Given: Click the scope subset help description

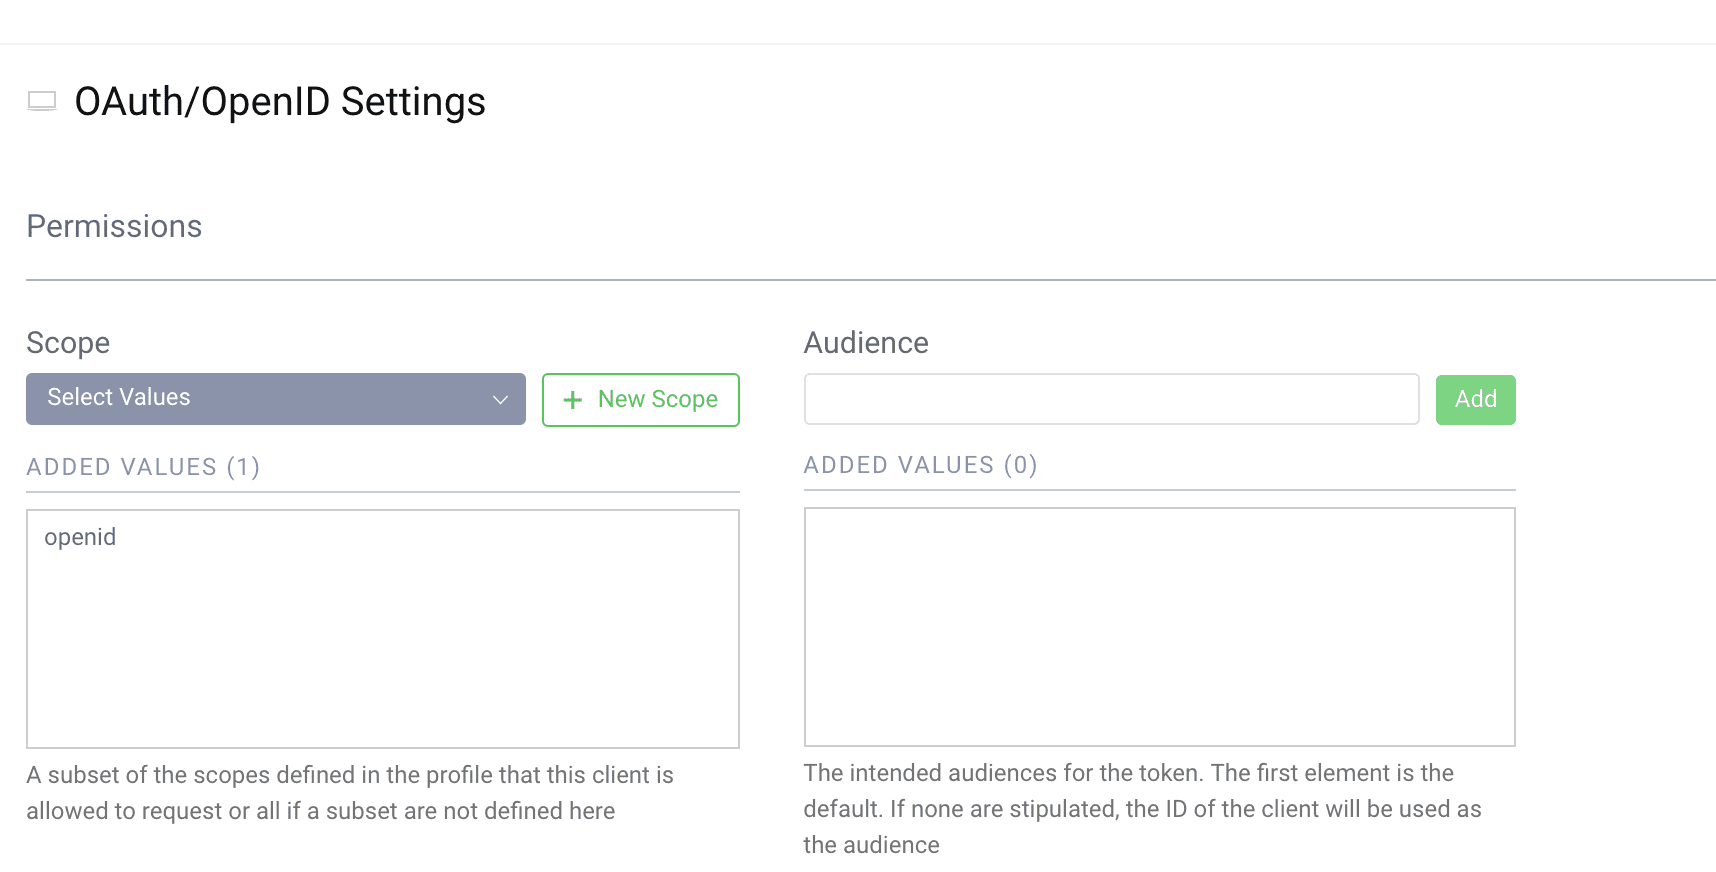Looking at the screenshot, I should pos(350,793).
